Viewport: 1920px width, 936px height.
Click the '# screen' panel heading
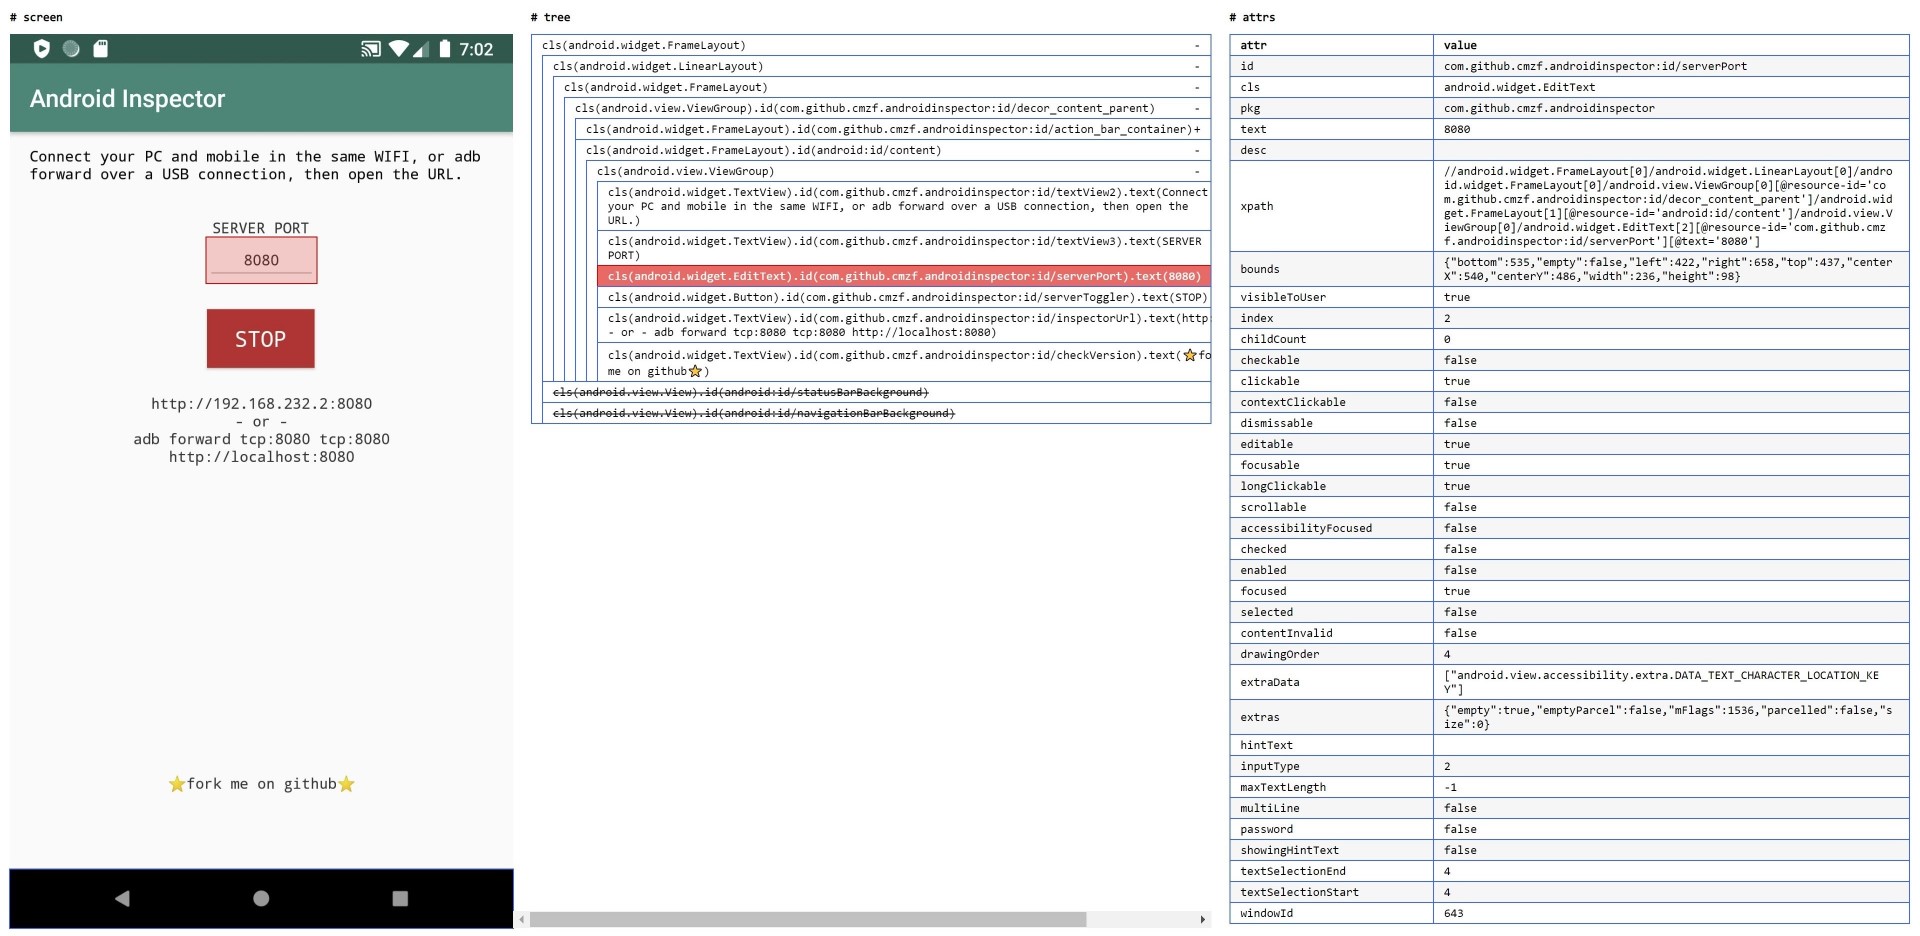tap(36, 17)
